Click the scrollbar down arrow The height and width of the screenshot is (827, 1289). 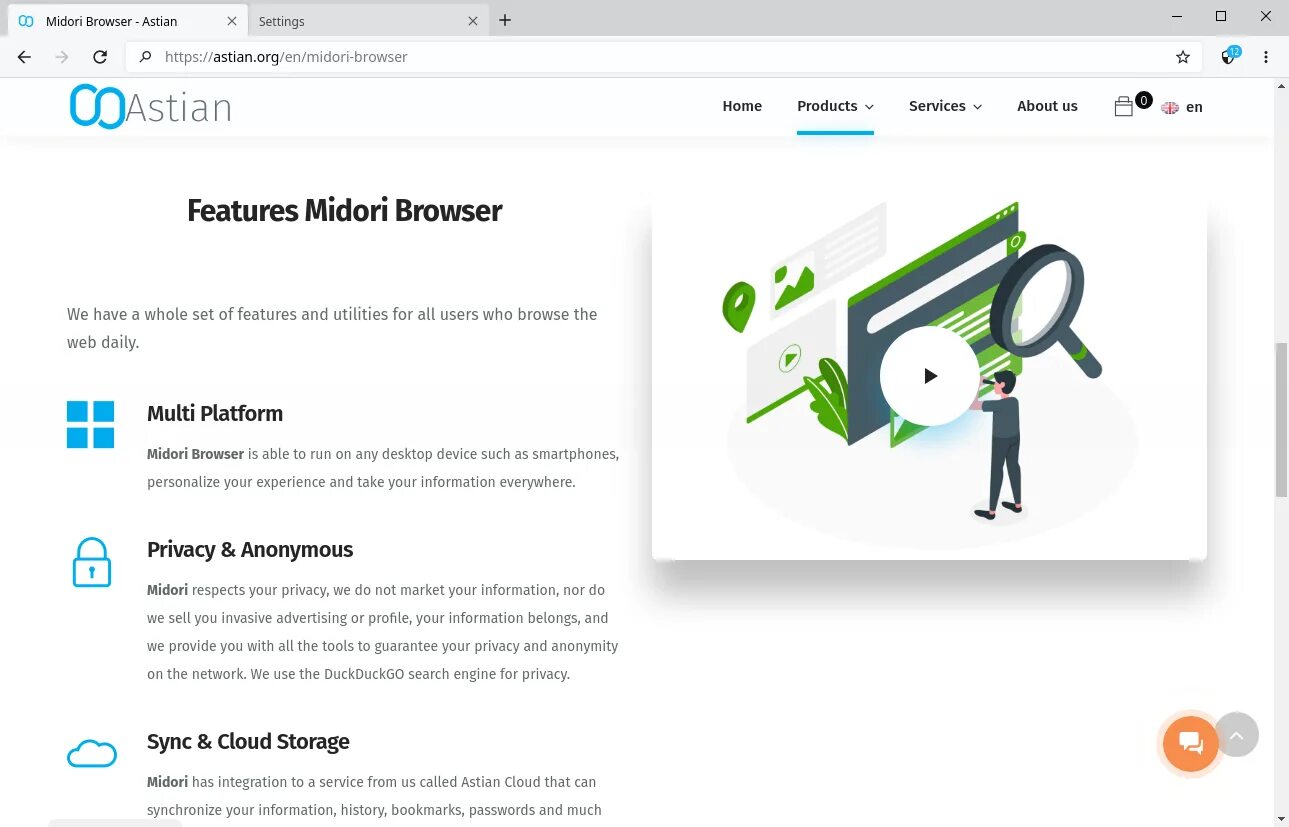(x=1281, y=819)
